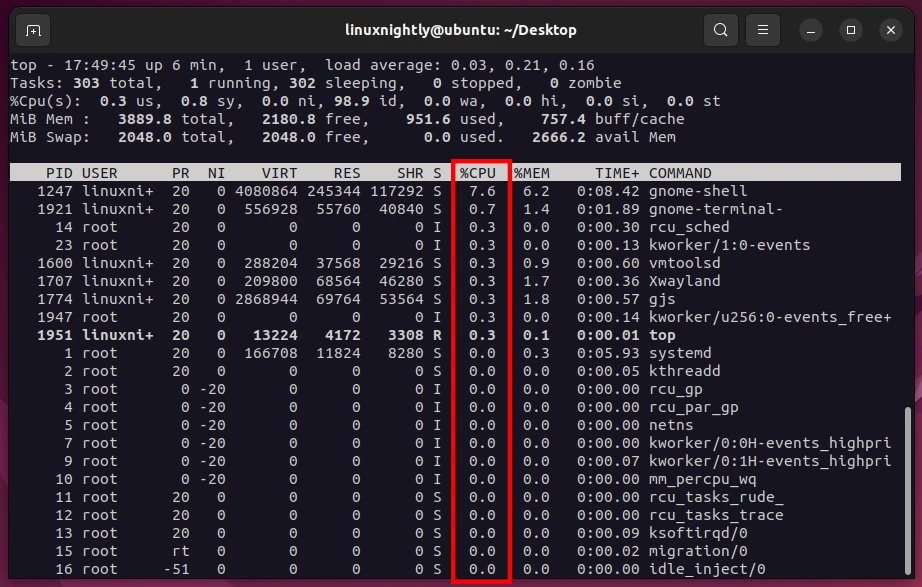The height and width of the screenshot is (587, 922).
Task: Click the 6.2 memory value for gnome-shell
Action: (536, 191)
